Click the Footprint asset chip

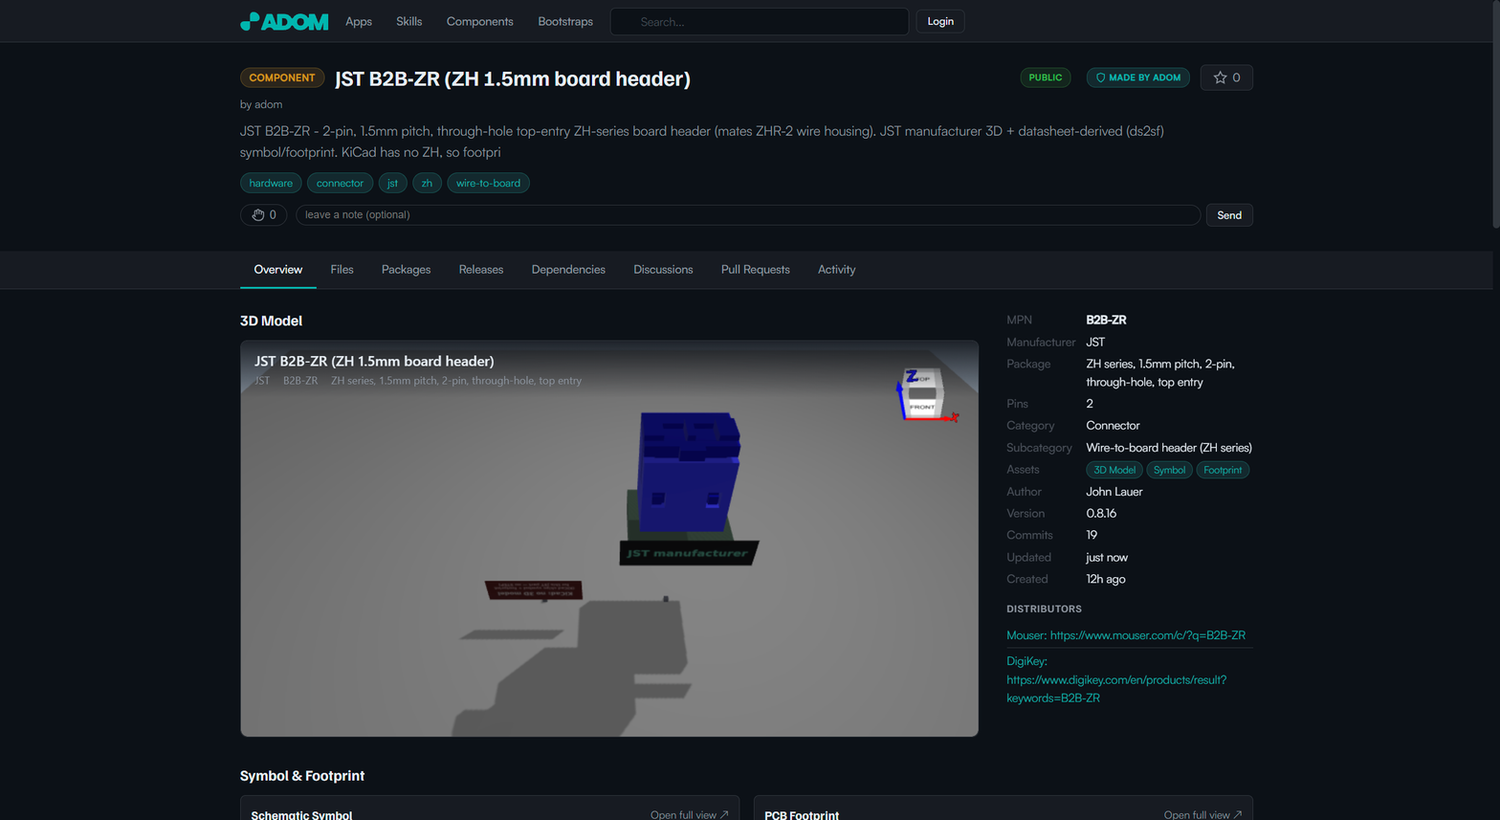(x=1222, y=470)
